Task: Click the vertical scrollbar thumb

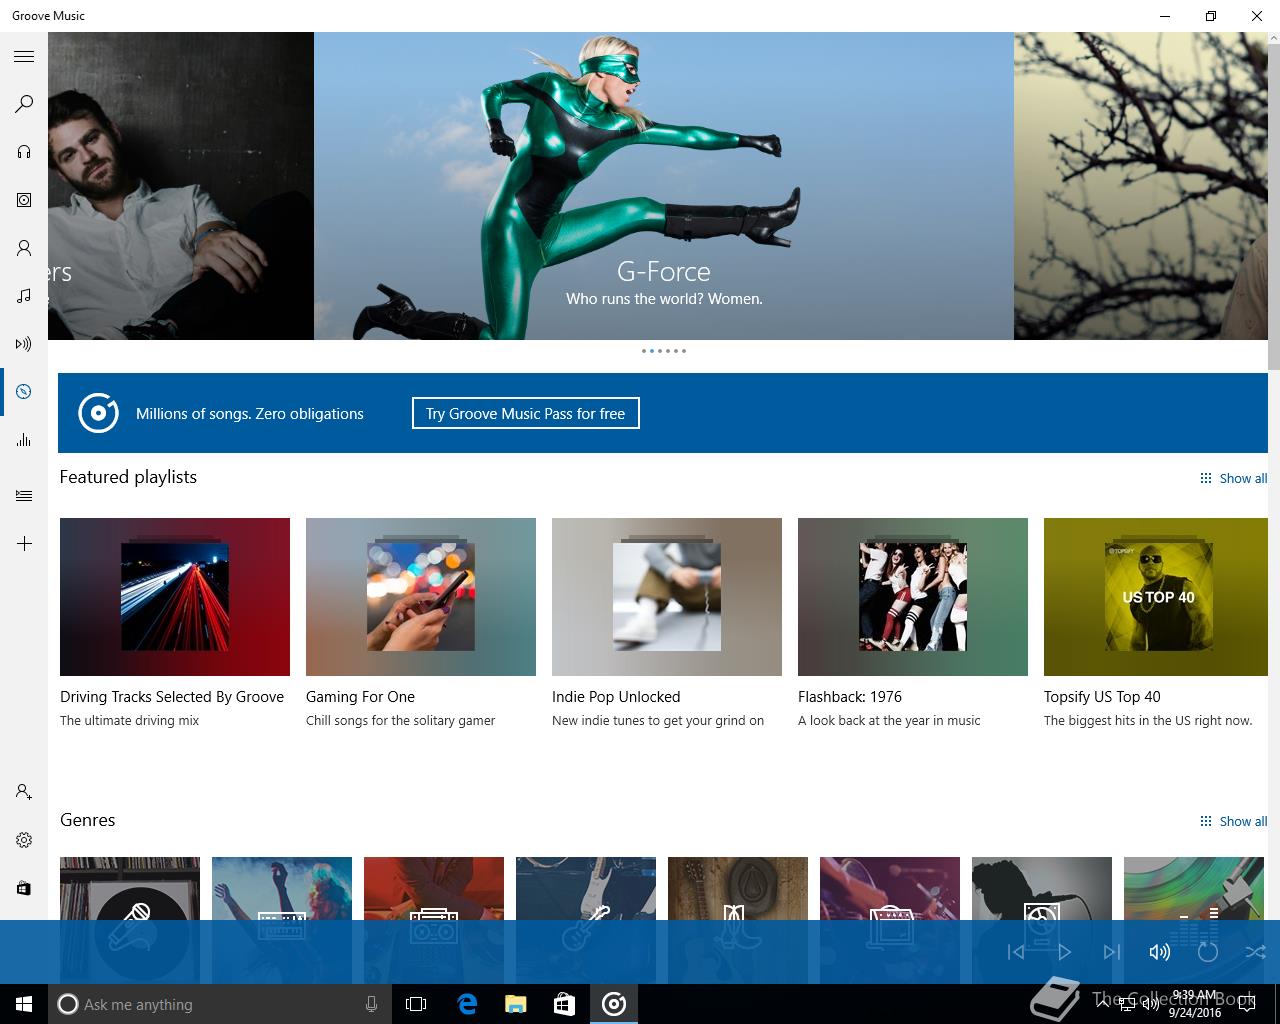Action: pos(1274,205)
